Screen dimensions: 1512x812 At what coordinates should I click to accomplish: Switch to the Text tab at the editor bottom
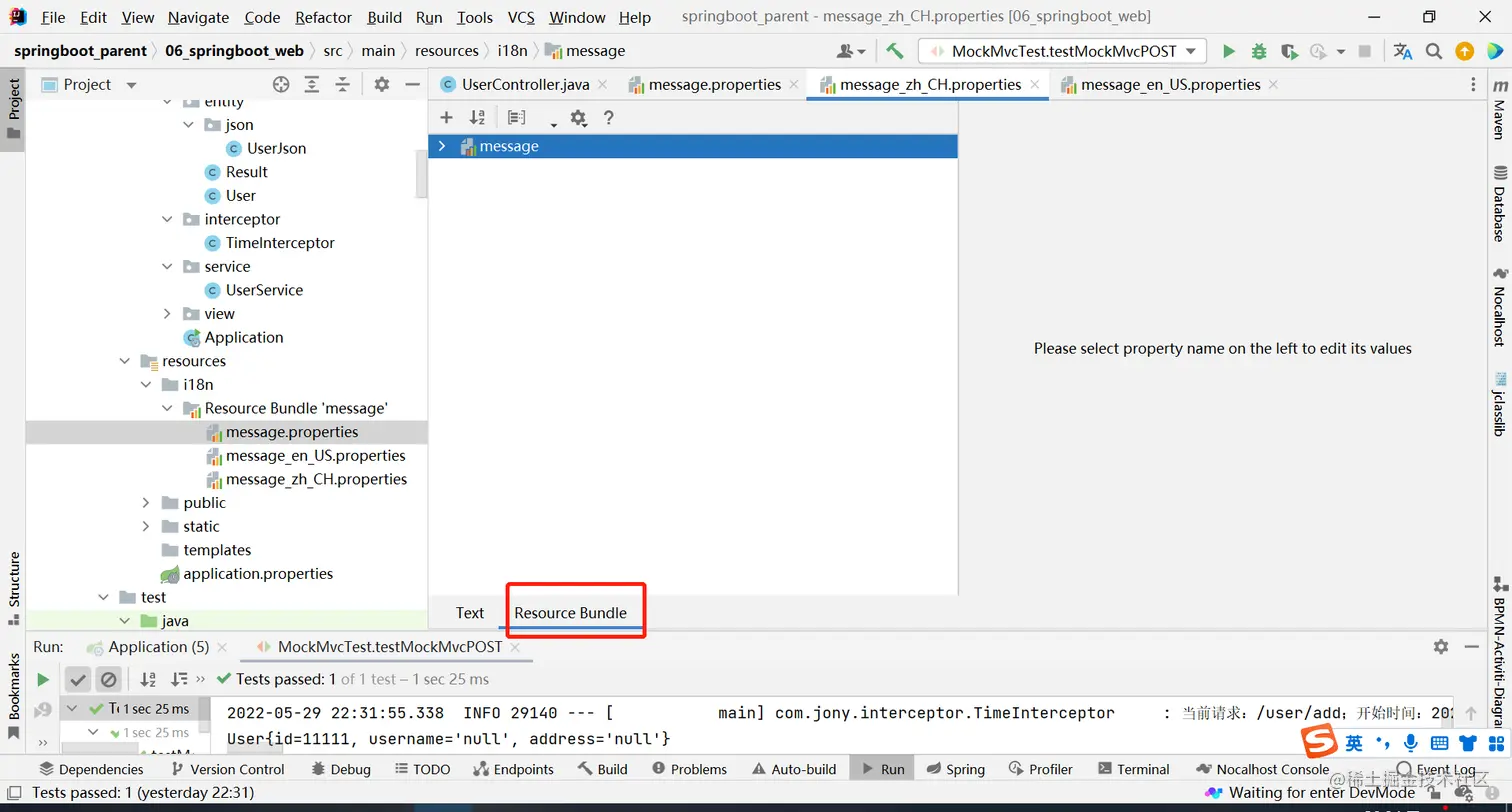click(x=470, y=613)
